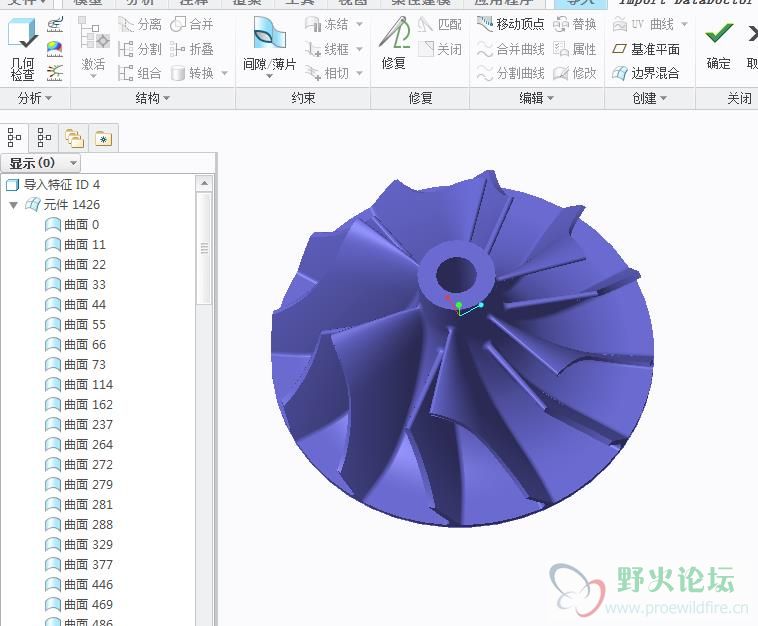This screenshot has width=758, height=626.
Task: Click the 相切 tangency constraint tool
Action: point(327,73)
